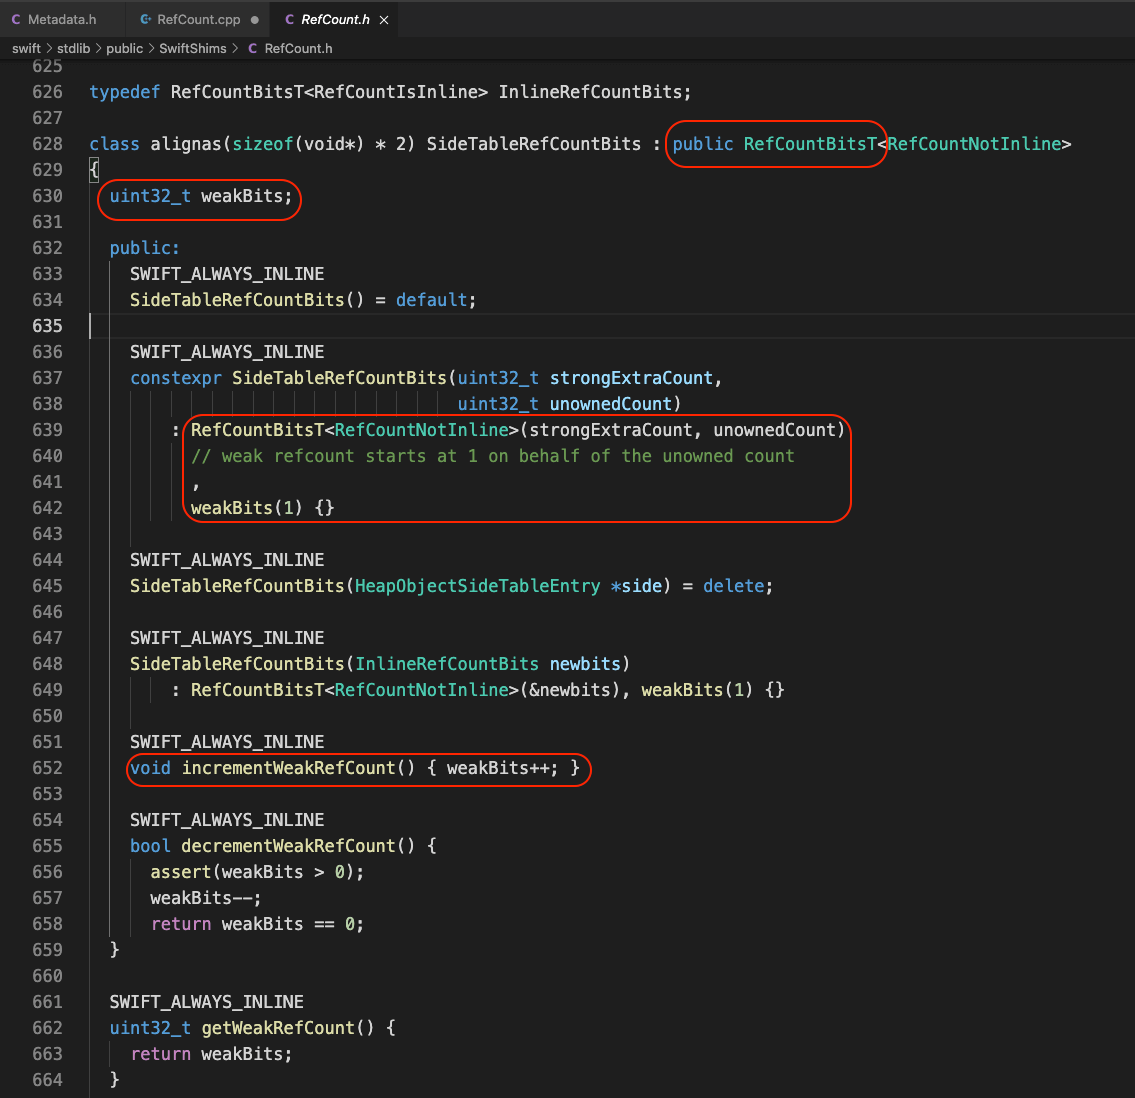Screen dimensions: 1135x1098
Task: Click unownedCount parameter on line 638
Action: 610,404
